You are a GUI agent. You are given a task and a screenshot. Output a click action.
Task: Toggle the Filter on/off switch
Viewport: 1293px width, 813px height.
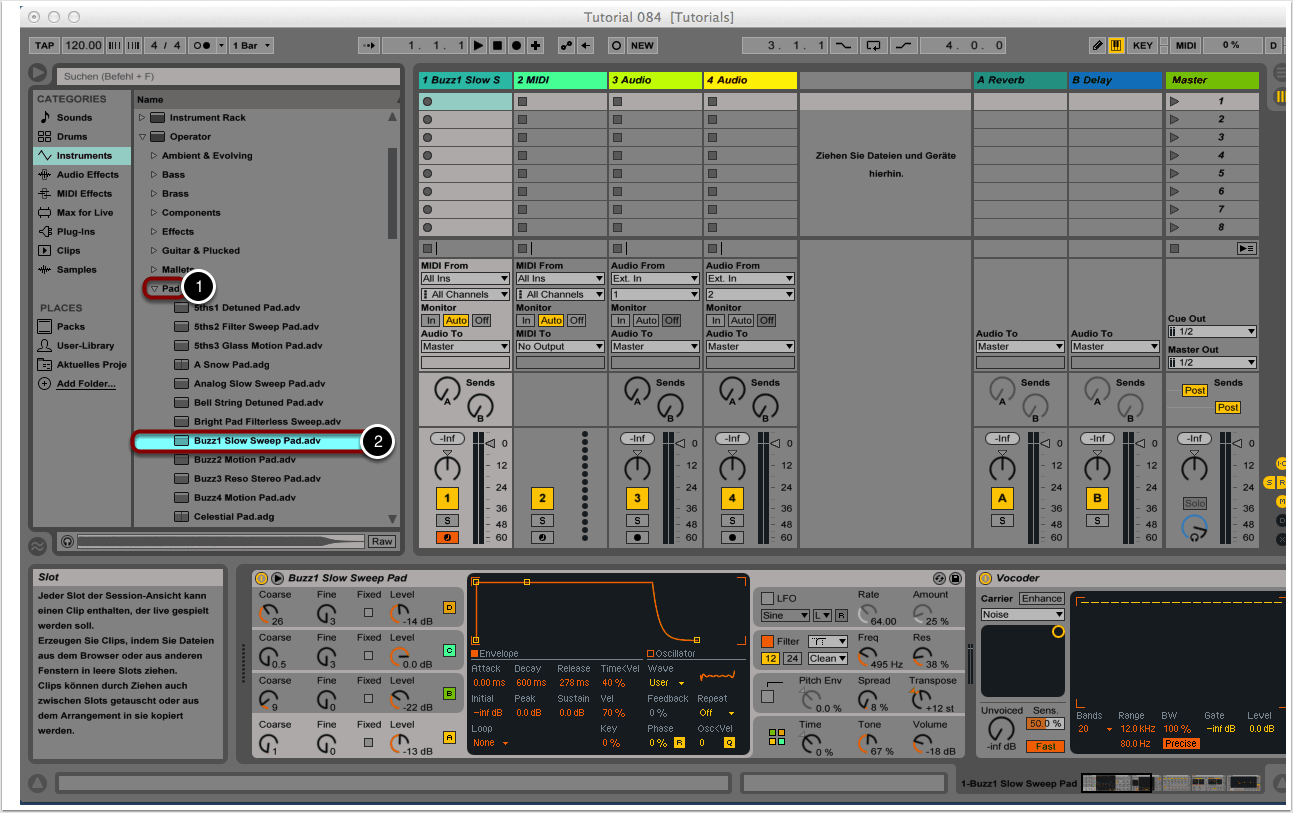point(767,641)
